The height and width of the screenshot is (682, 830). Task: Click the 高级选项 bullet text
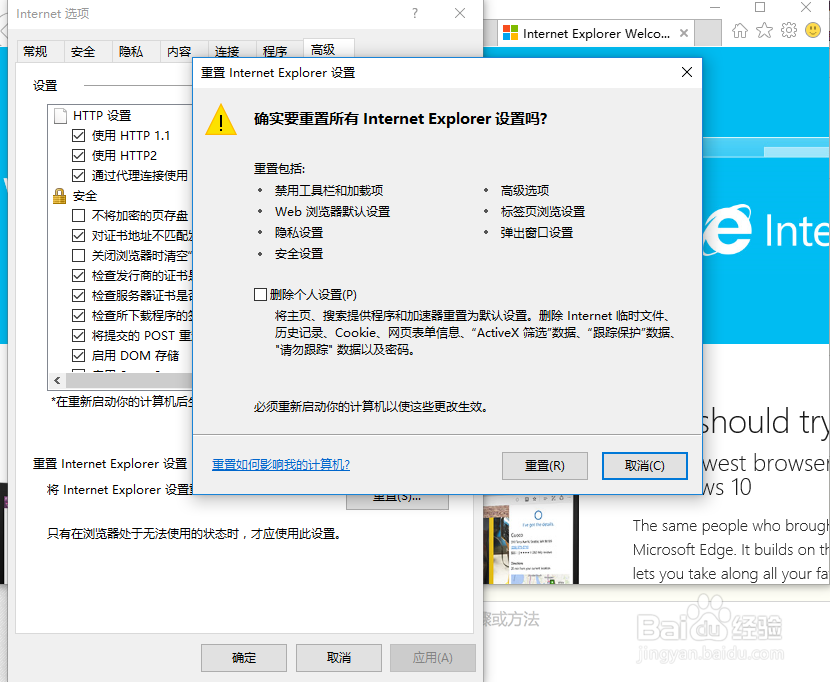525,191
